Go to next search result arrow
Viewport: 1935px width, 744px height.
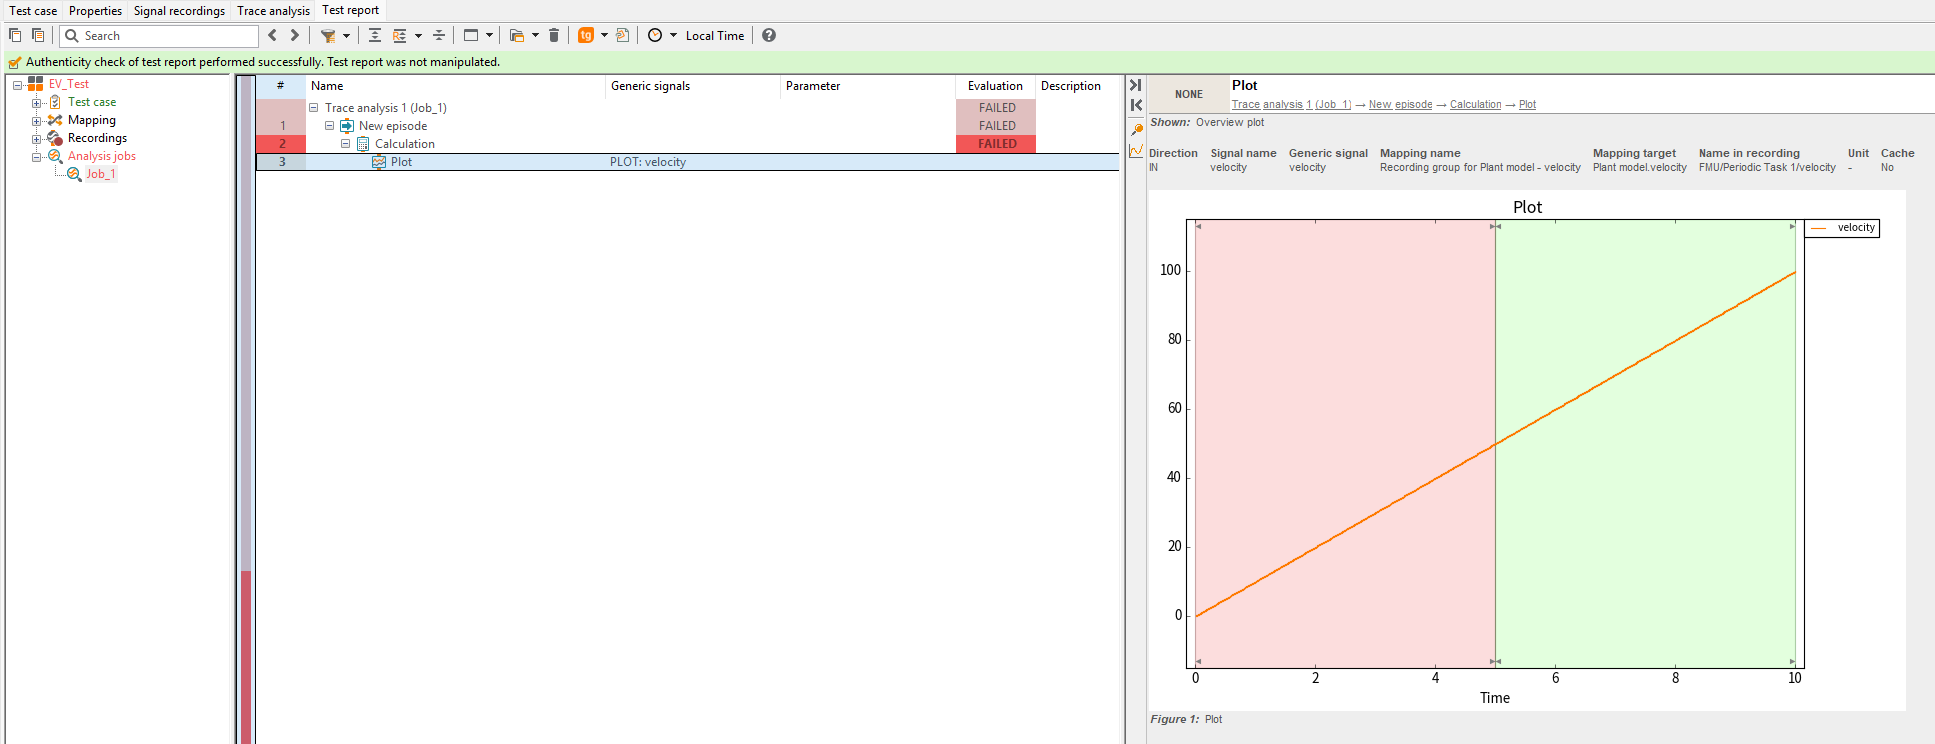click(295, 35)
